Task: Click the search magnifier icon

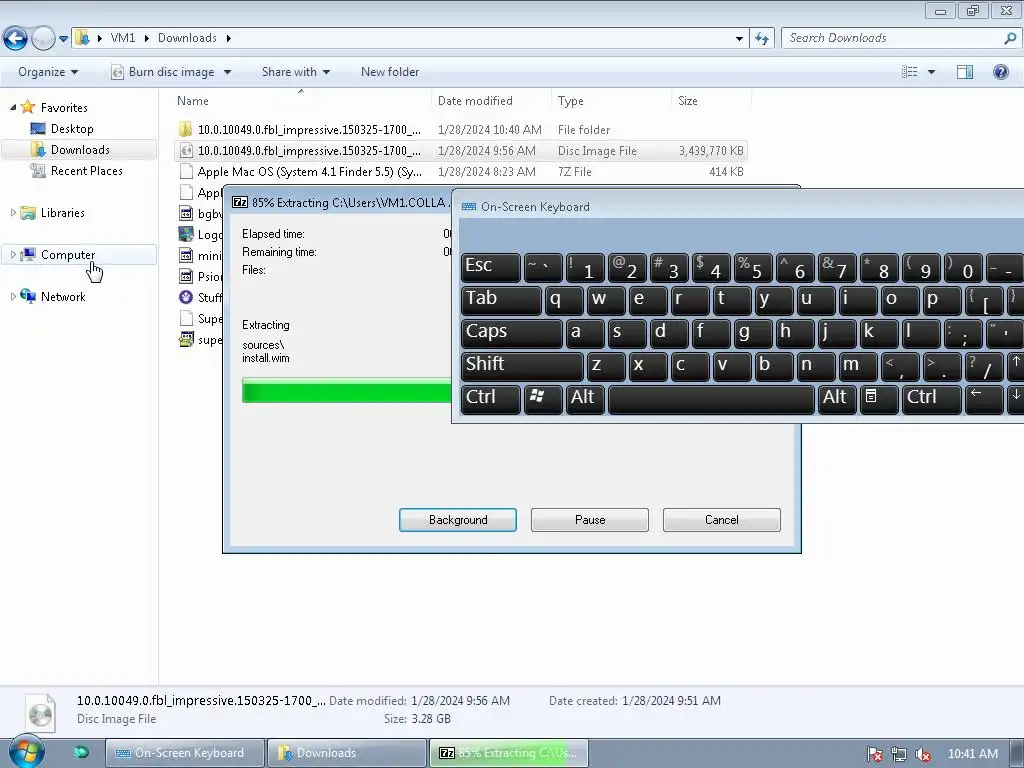Action: tap(1010, 38)
